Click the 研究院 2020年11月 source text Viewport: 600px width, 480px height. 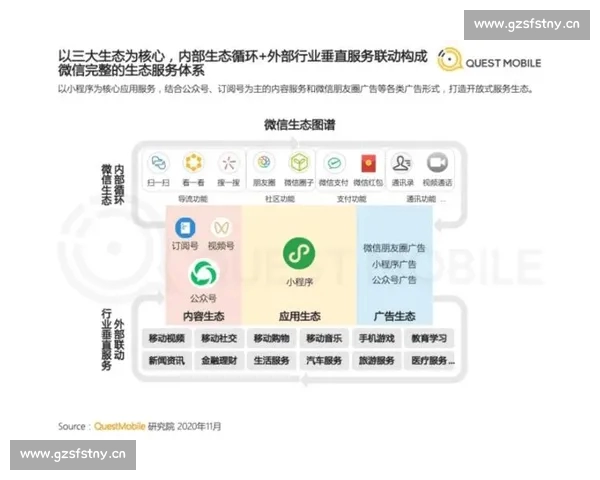[x=184, y=426]
